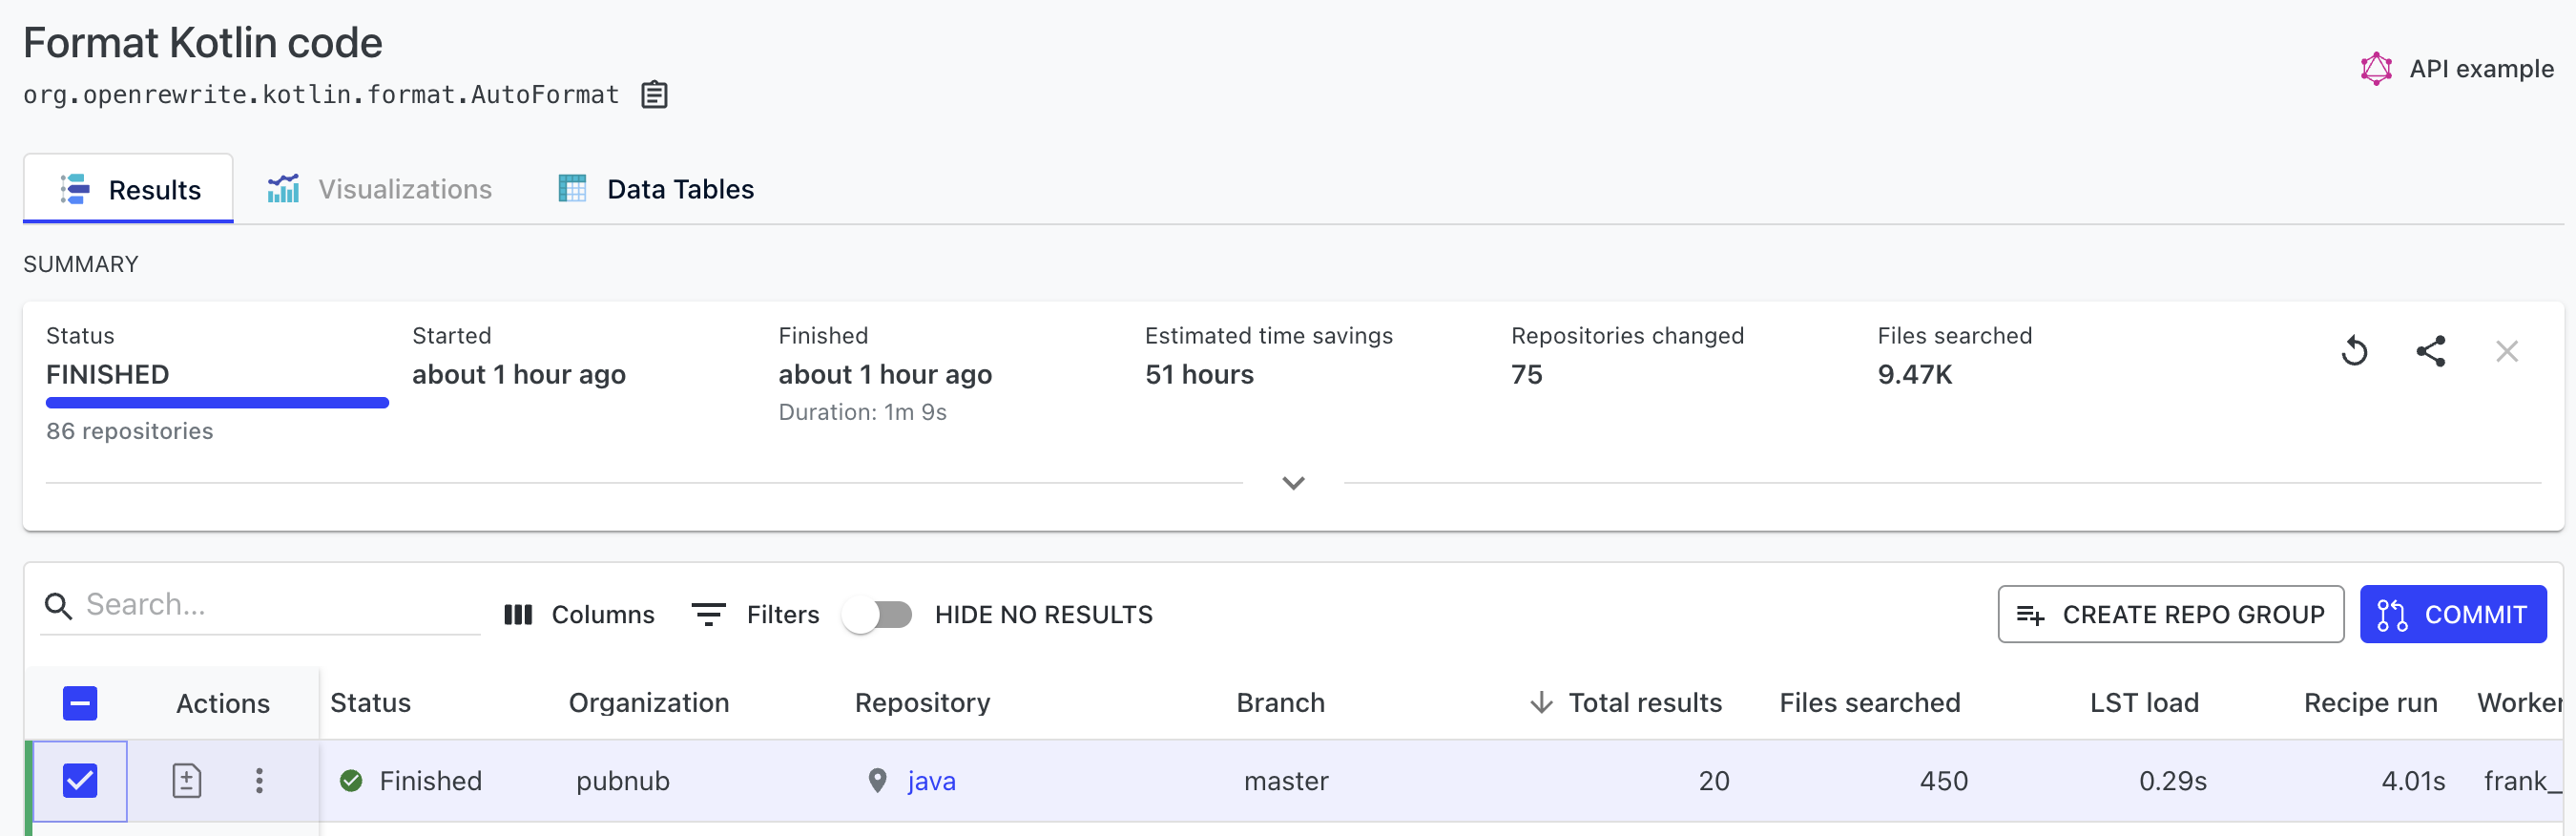The height and width of the screenshot is (836, 2576).
Task: Expand the summary details chevron
Action: coord(1293,483)
